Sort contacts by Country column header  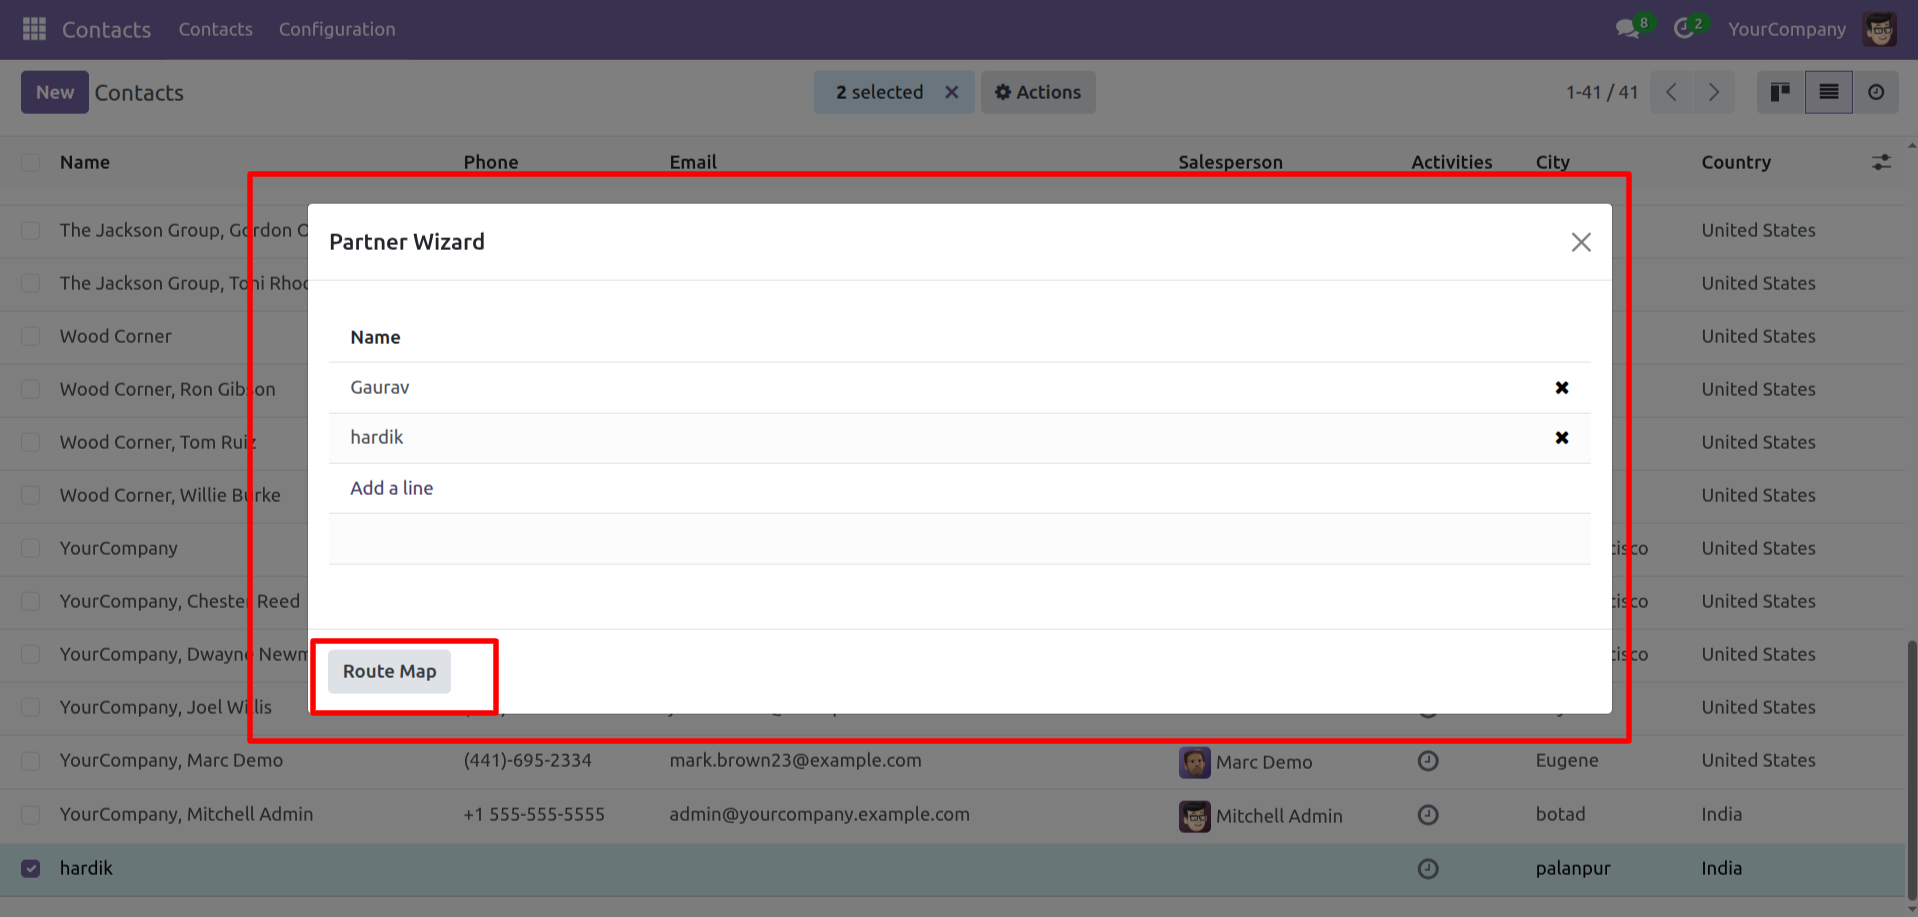point(1736,162)
